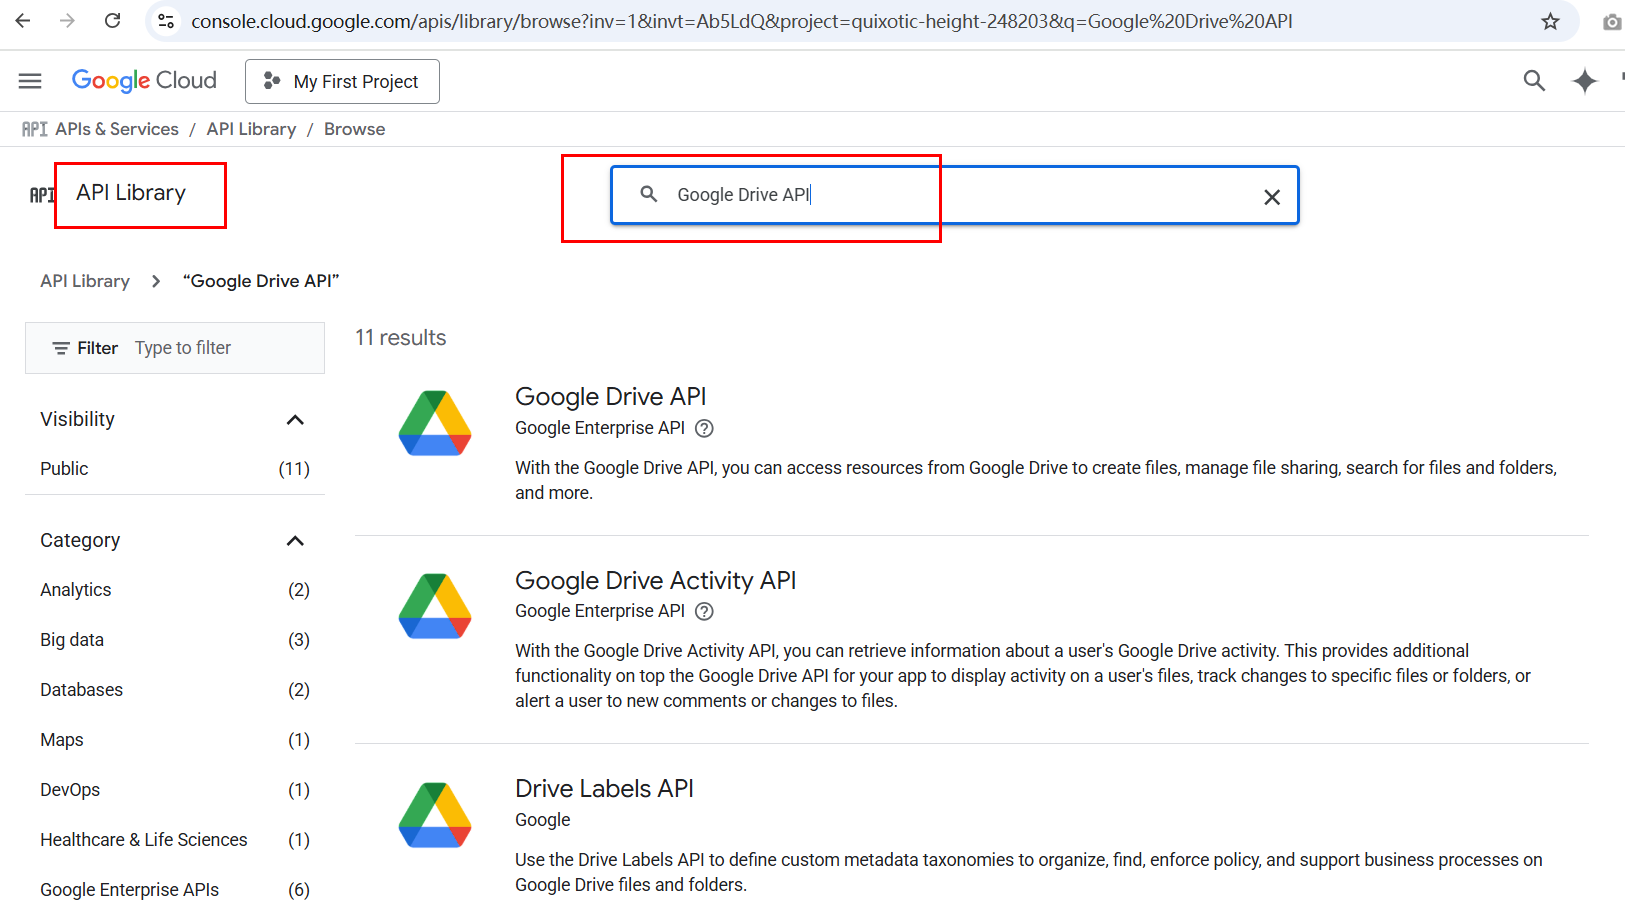1625x914 pixels.
Task: Click the API icon in the breadcrumb bar
Action: [x=35, y=129]
